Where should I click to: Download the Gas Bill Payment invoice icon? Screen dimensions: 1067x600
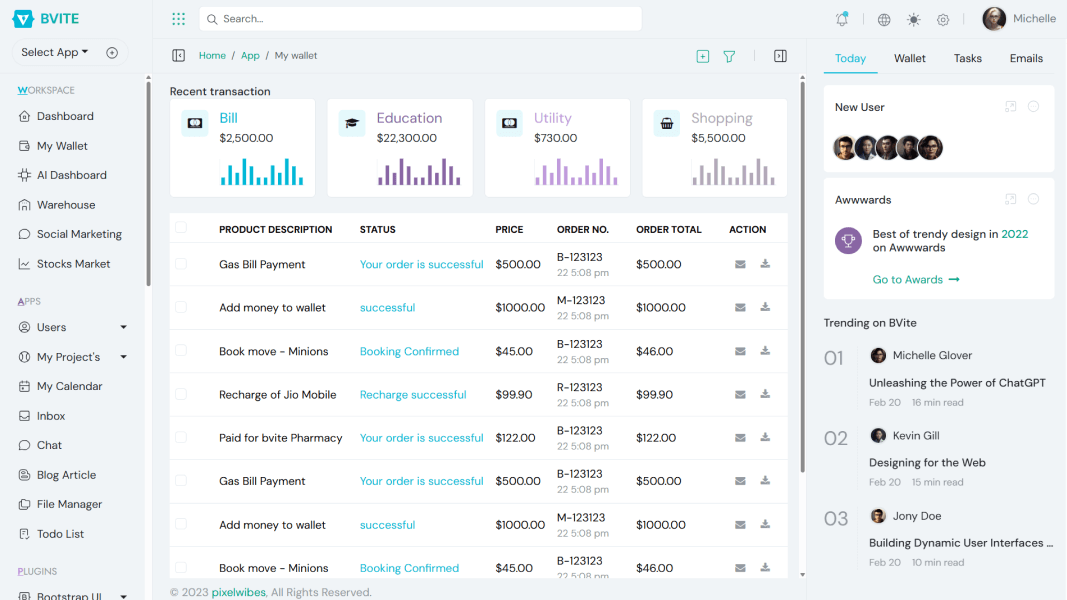click(x=765, y=264)
